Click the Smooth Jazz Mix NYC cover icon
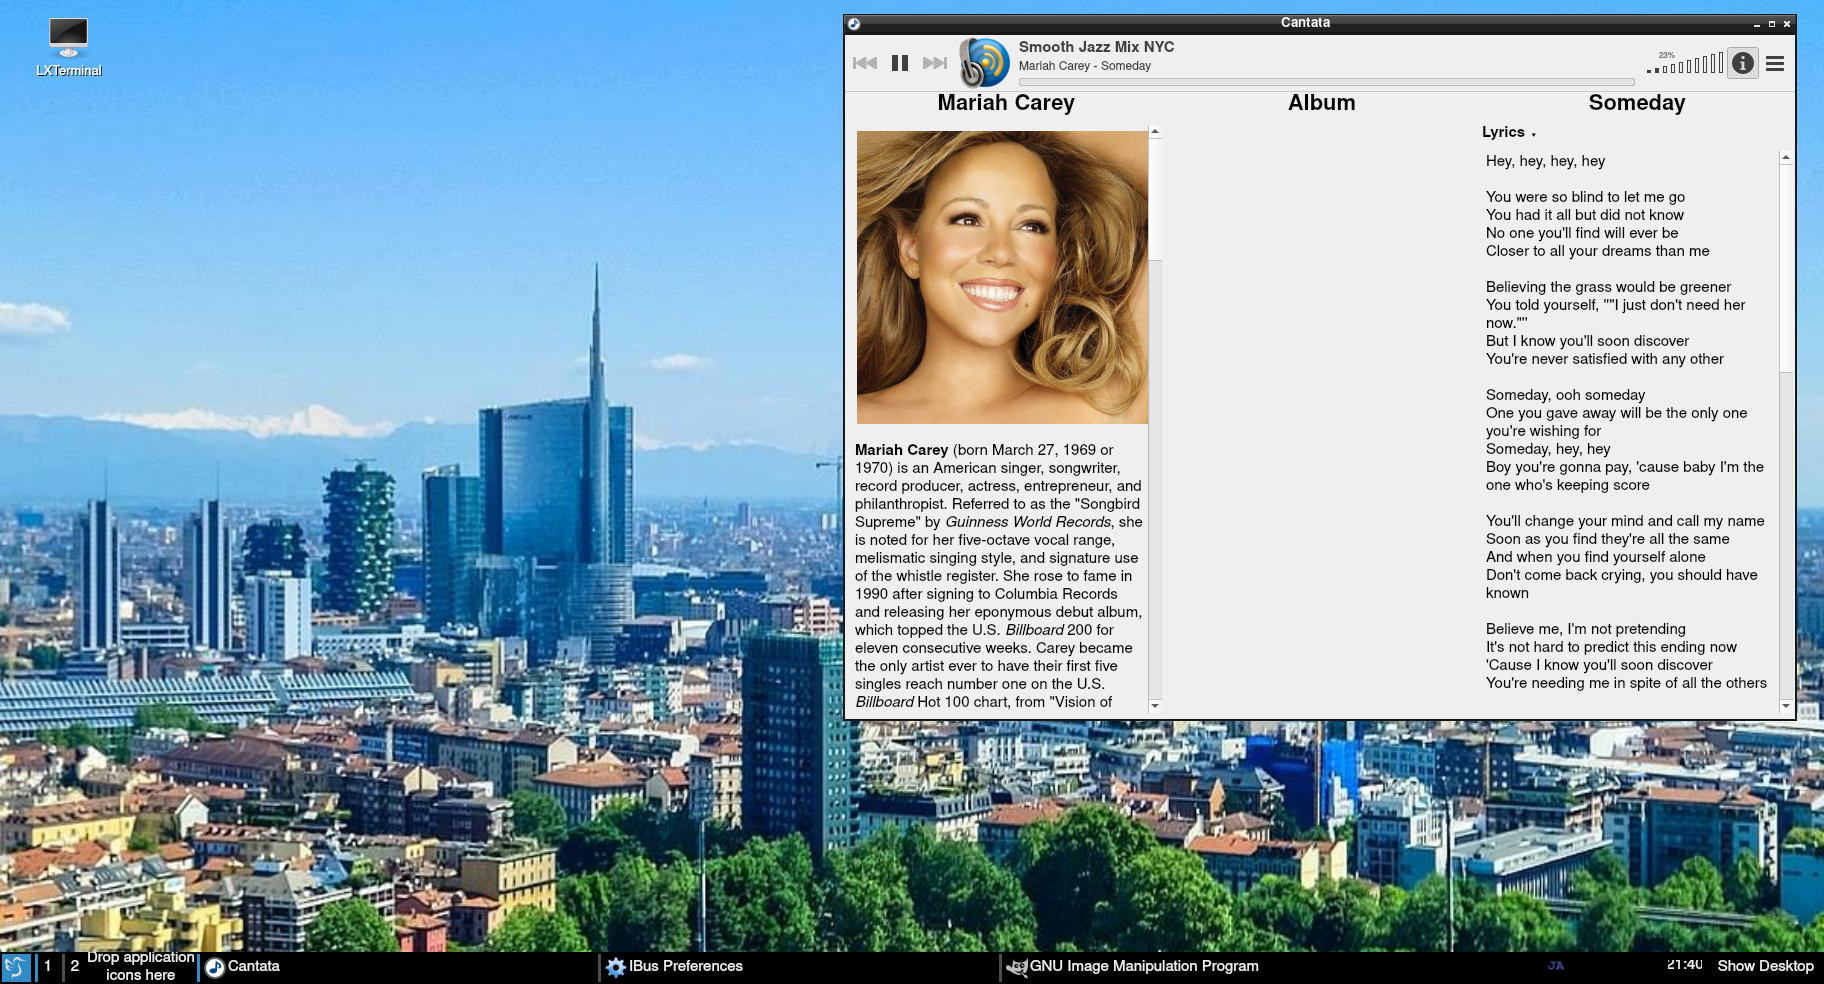The width and height of the screenshot is (1824, 984). (x=984, y=63)
